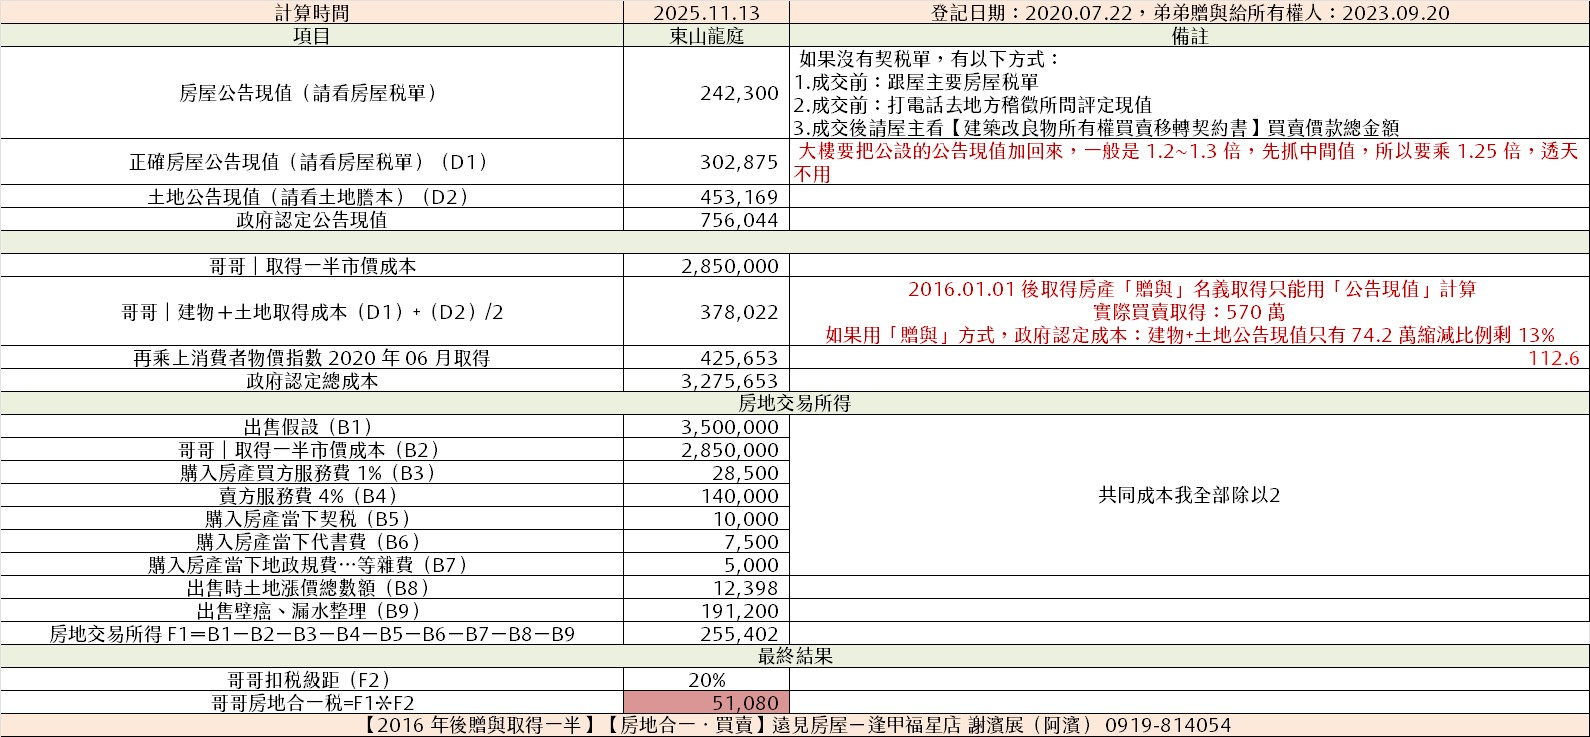Image resolution: width=1590 pixels, height=737 pixels.
Task: Select the 土地公告現值 (D2) label
Action: (308, 197)
